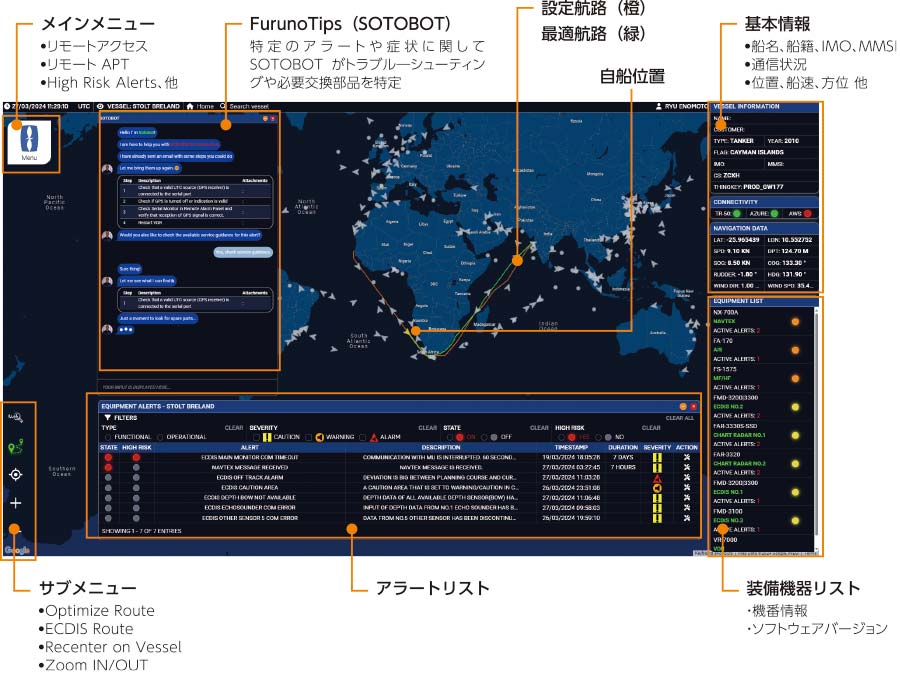Click the magnifier icon beside Search vessel
Image resolution: width=900 pixels, height=680 pixels.
pyautogui.click(x=223, y=106)
